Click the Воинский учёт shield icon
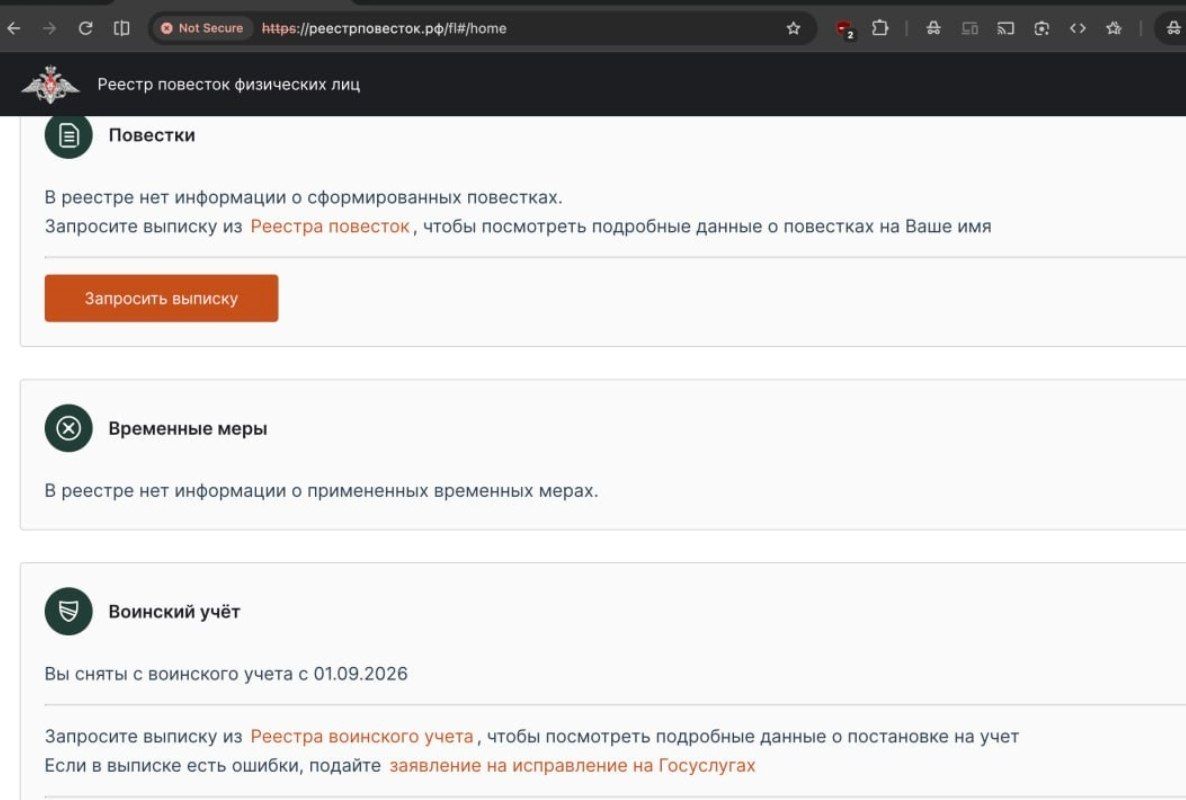The image size is (1186, 800). pyautogui.click(x=68, y=611)
